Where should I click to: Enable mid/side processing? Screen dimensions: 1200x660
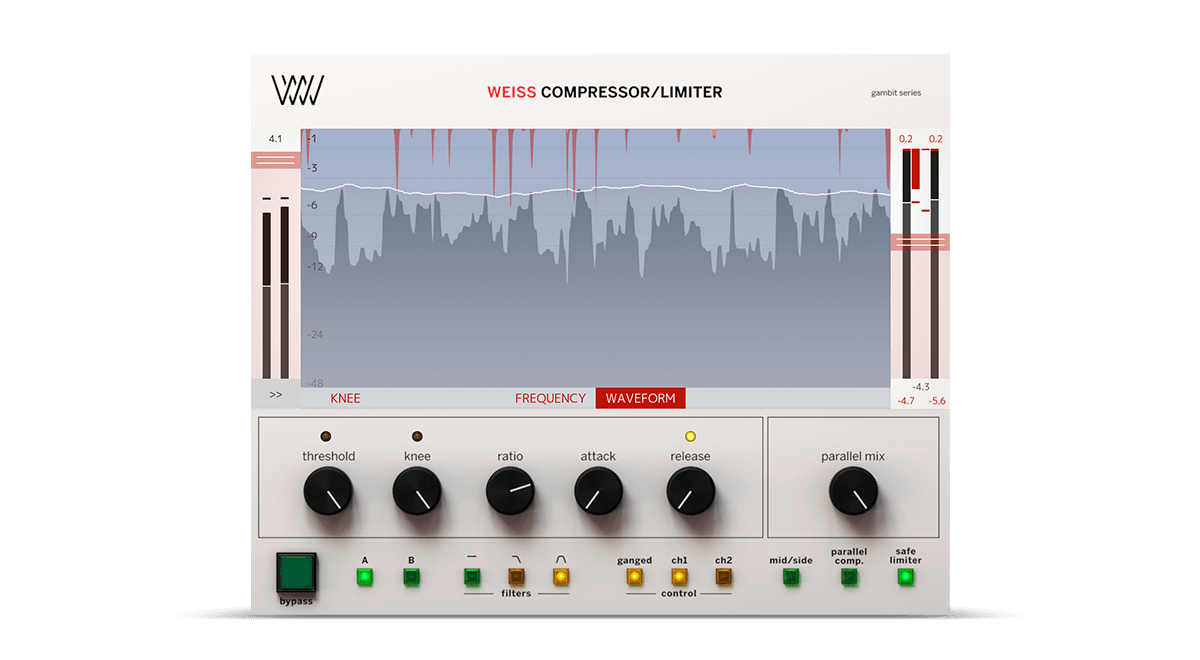(x=791, y=575)
